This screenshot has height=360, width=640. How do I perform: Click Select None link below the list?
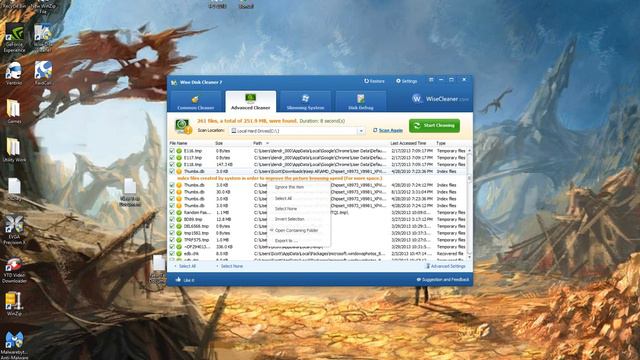point(232,266)
